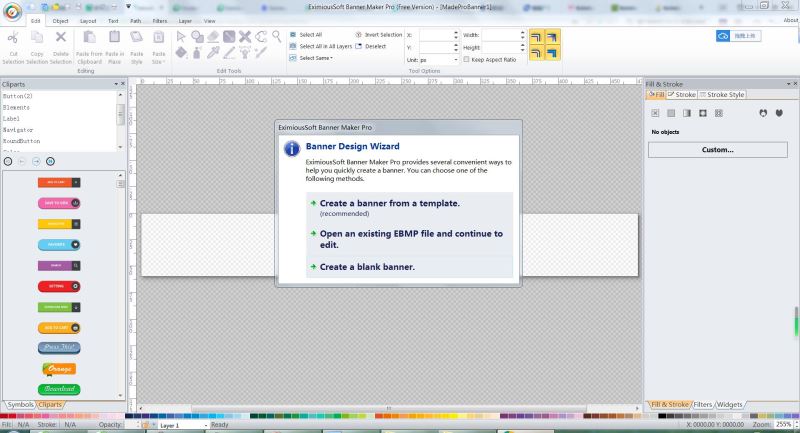Click the Custom... button
800x433 pixels.
717,150
